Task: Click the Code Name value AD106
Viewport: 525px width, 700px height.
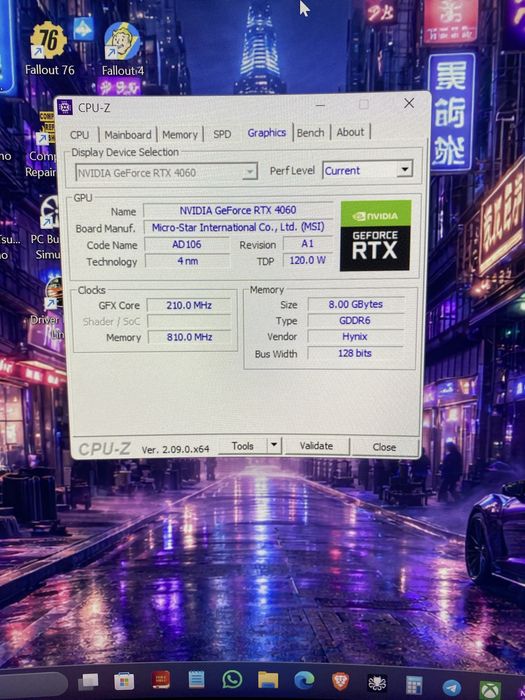Action: click(x=187, y=244)
